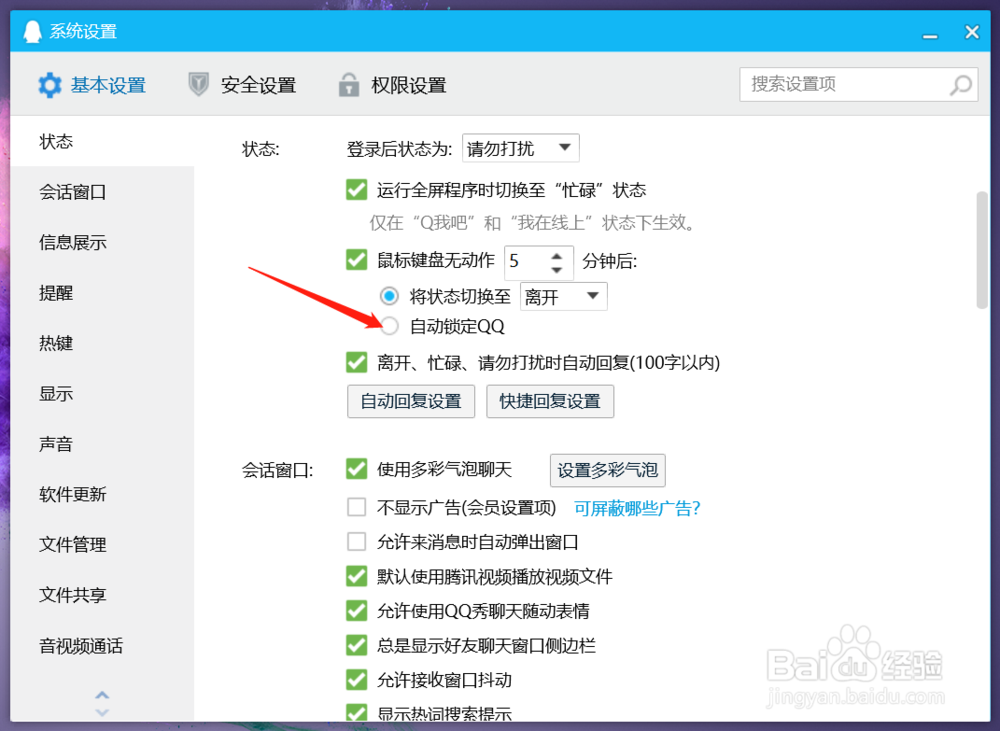Click the up chevron at sidebar bottom
The height and width of the screenshot is (731, 1000).
click(x=101, y=694)
